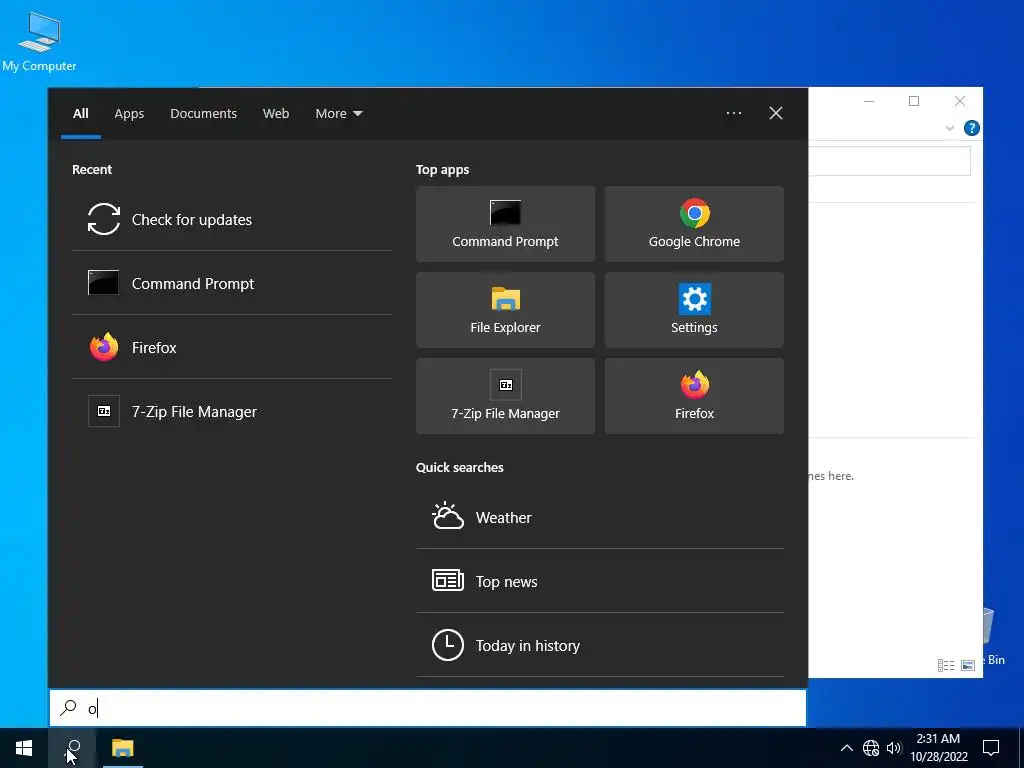Expand the ribbon chevron in background window
The width and height of the screenshot is (1024, 768).
click(x=950, y=129)
